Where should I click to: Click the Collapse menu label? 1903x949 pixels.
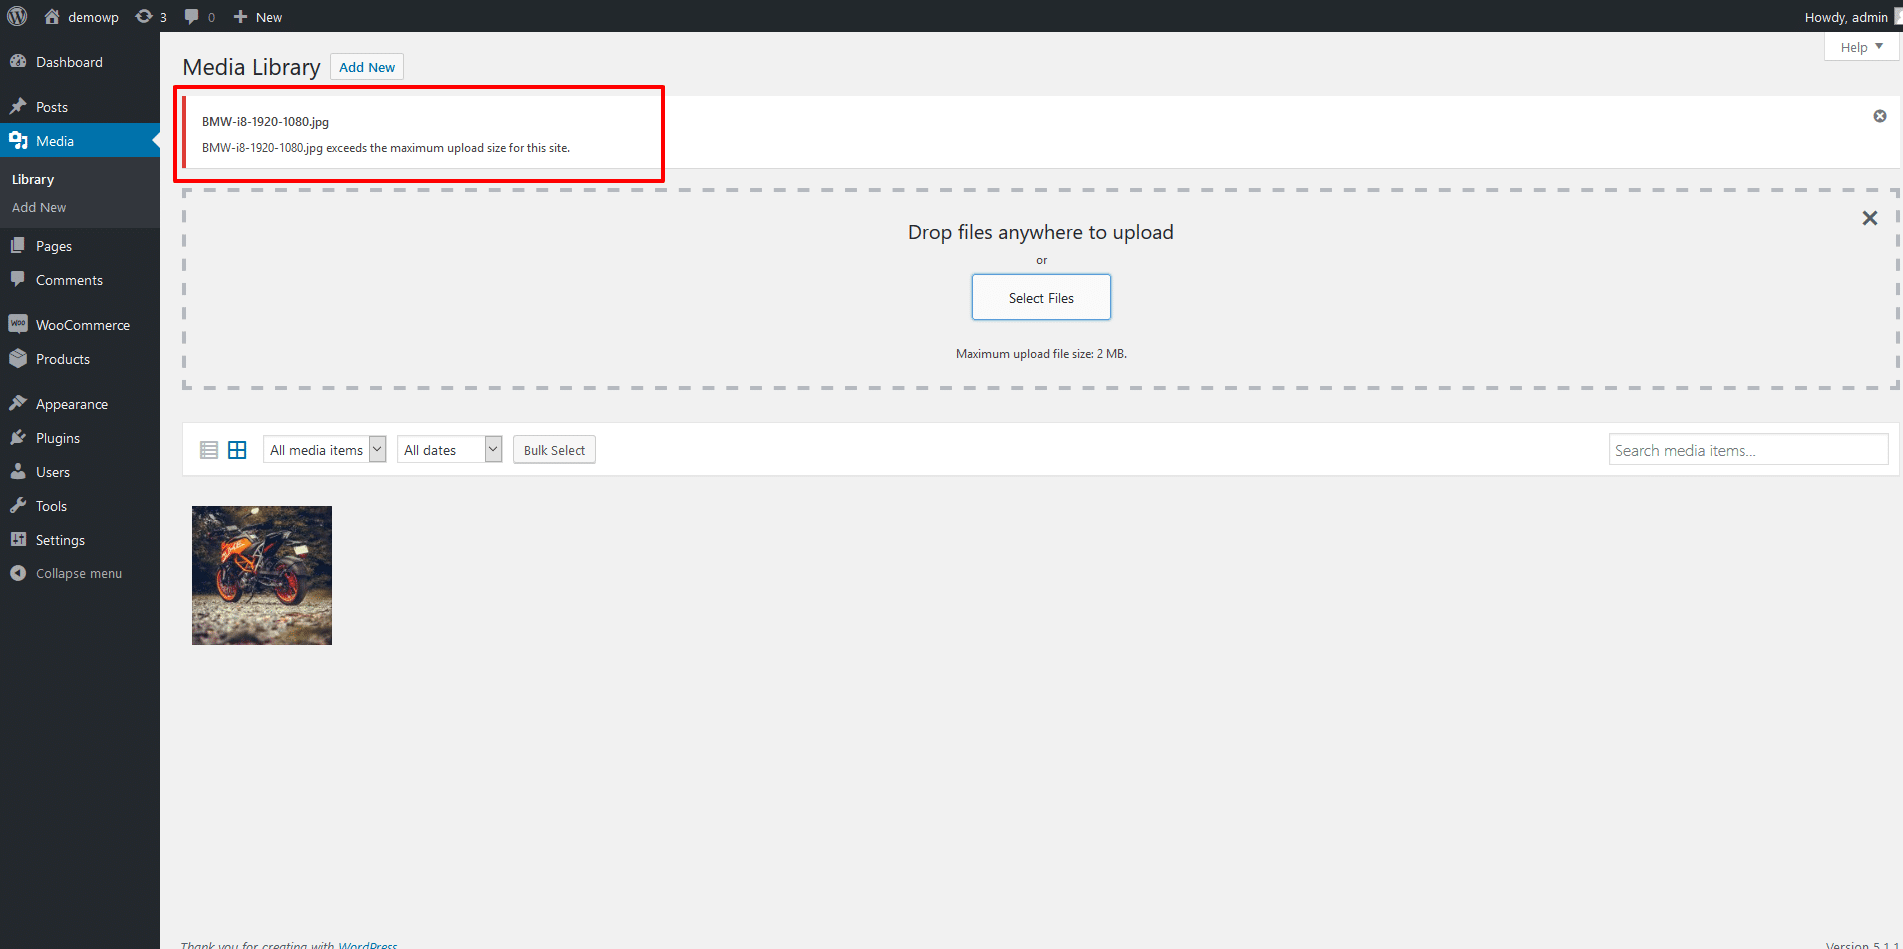click(79, 574)
